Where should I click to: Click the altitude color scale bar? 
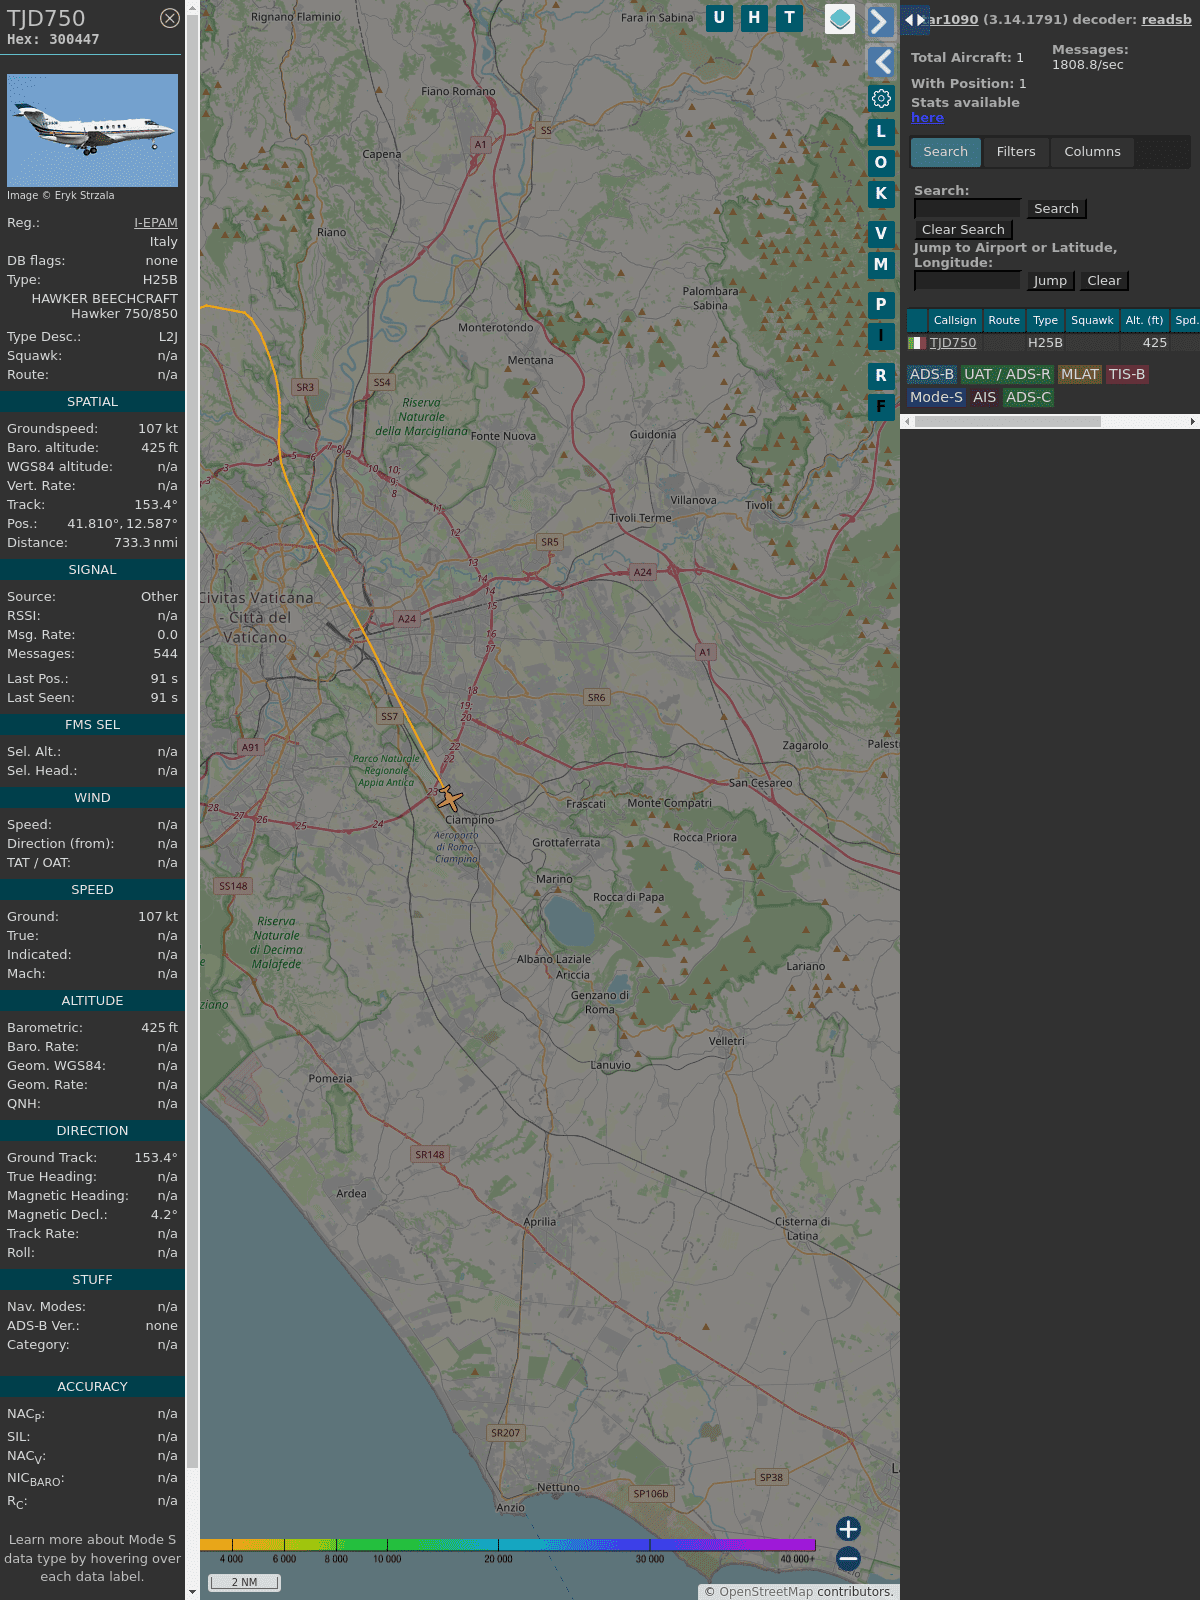(x=508, y=1545)
